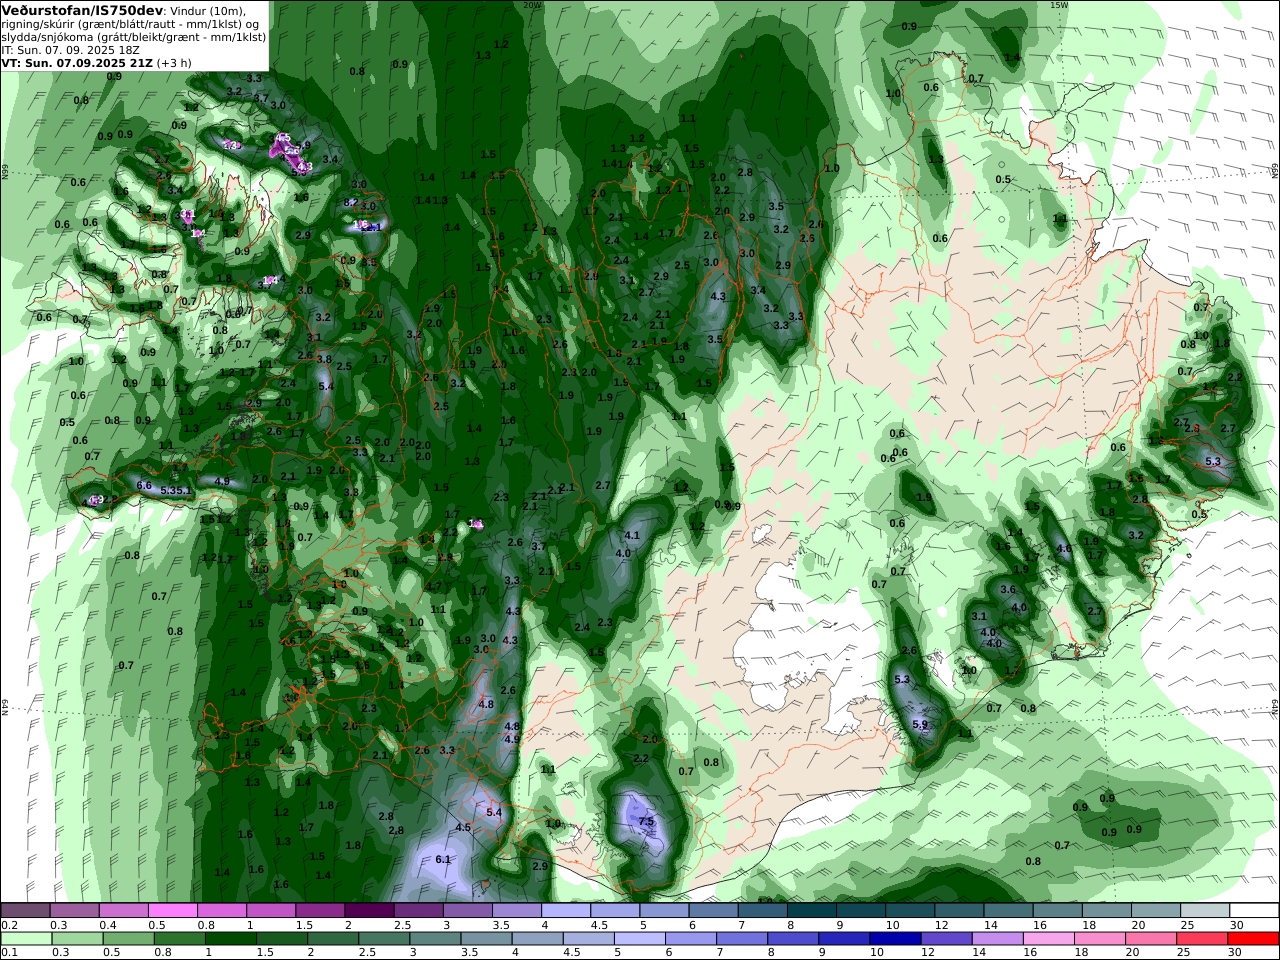Click the valid time VT: Sun. 07.09.2025 21Z

pyautogui.click(x=77, y=62)
